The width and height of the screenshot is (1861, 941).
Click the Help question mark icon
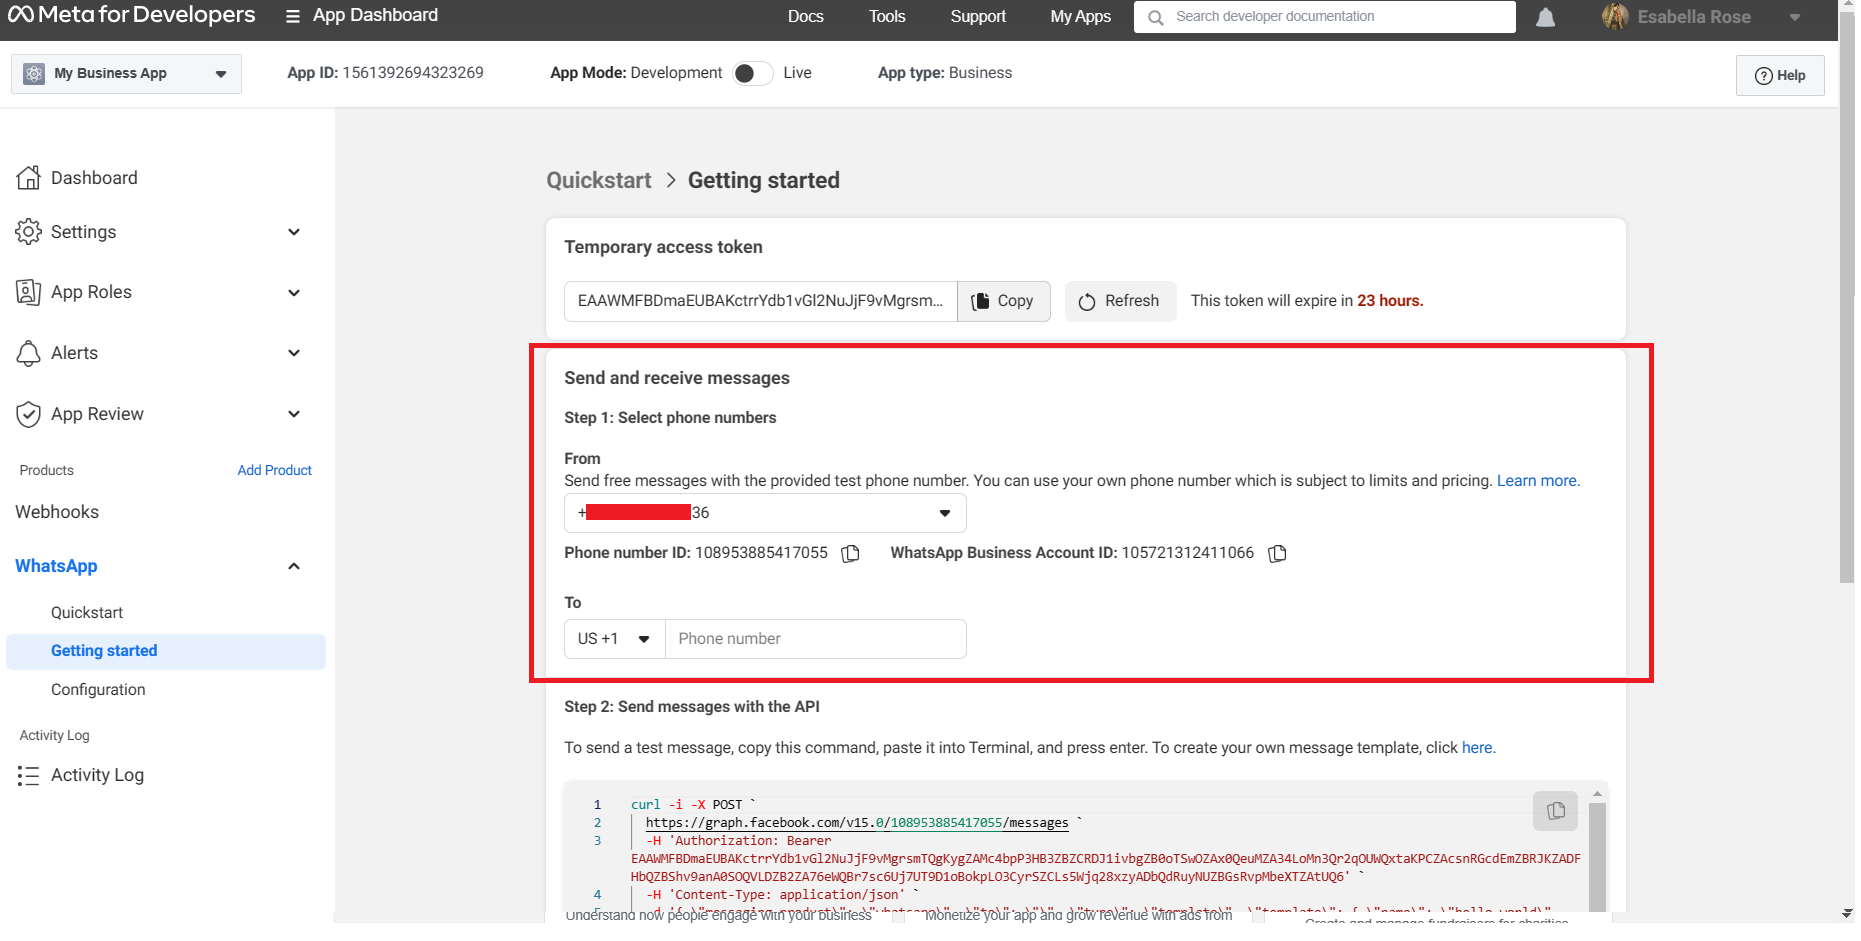1764,76
